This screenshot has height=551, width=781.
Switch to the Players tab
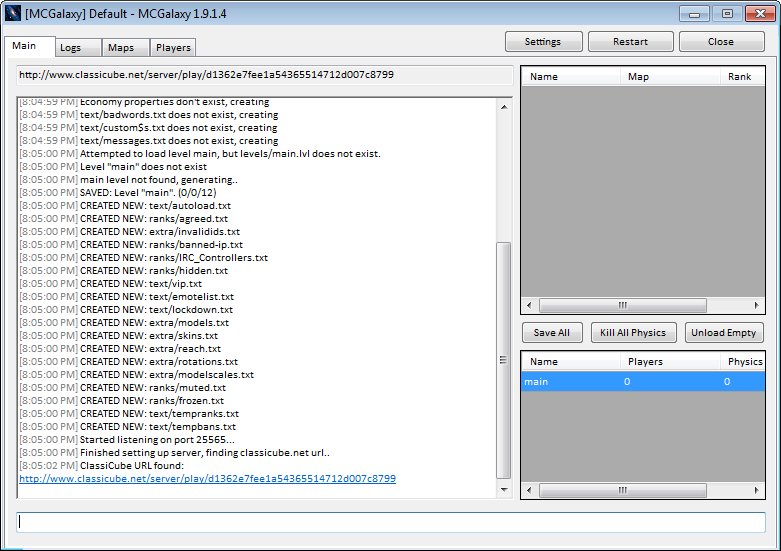[x=173, y=48]
